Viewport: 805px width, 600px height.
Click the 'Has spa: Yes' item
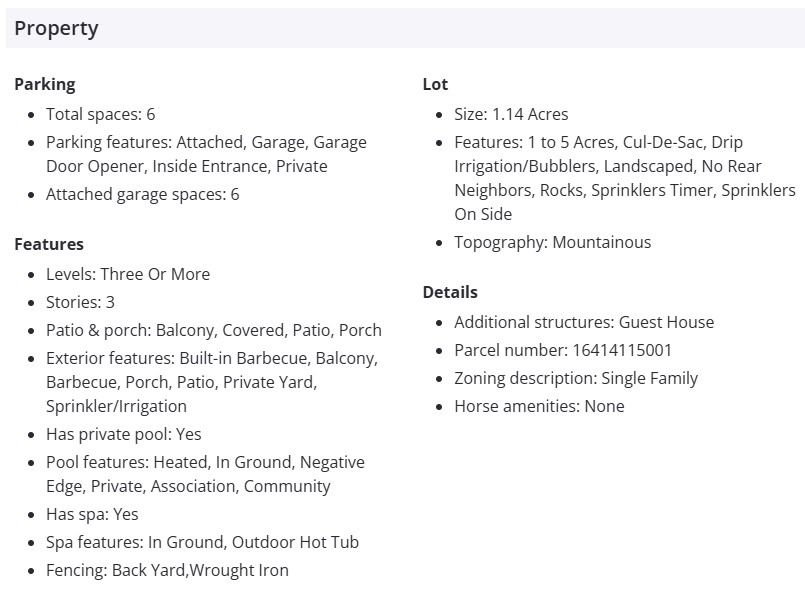tap(92, 514)
